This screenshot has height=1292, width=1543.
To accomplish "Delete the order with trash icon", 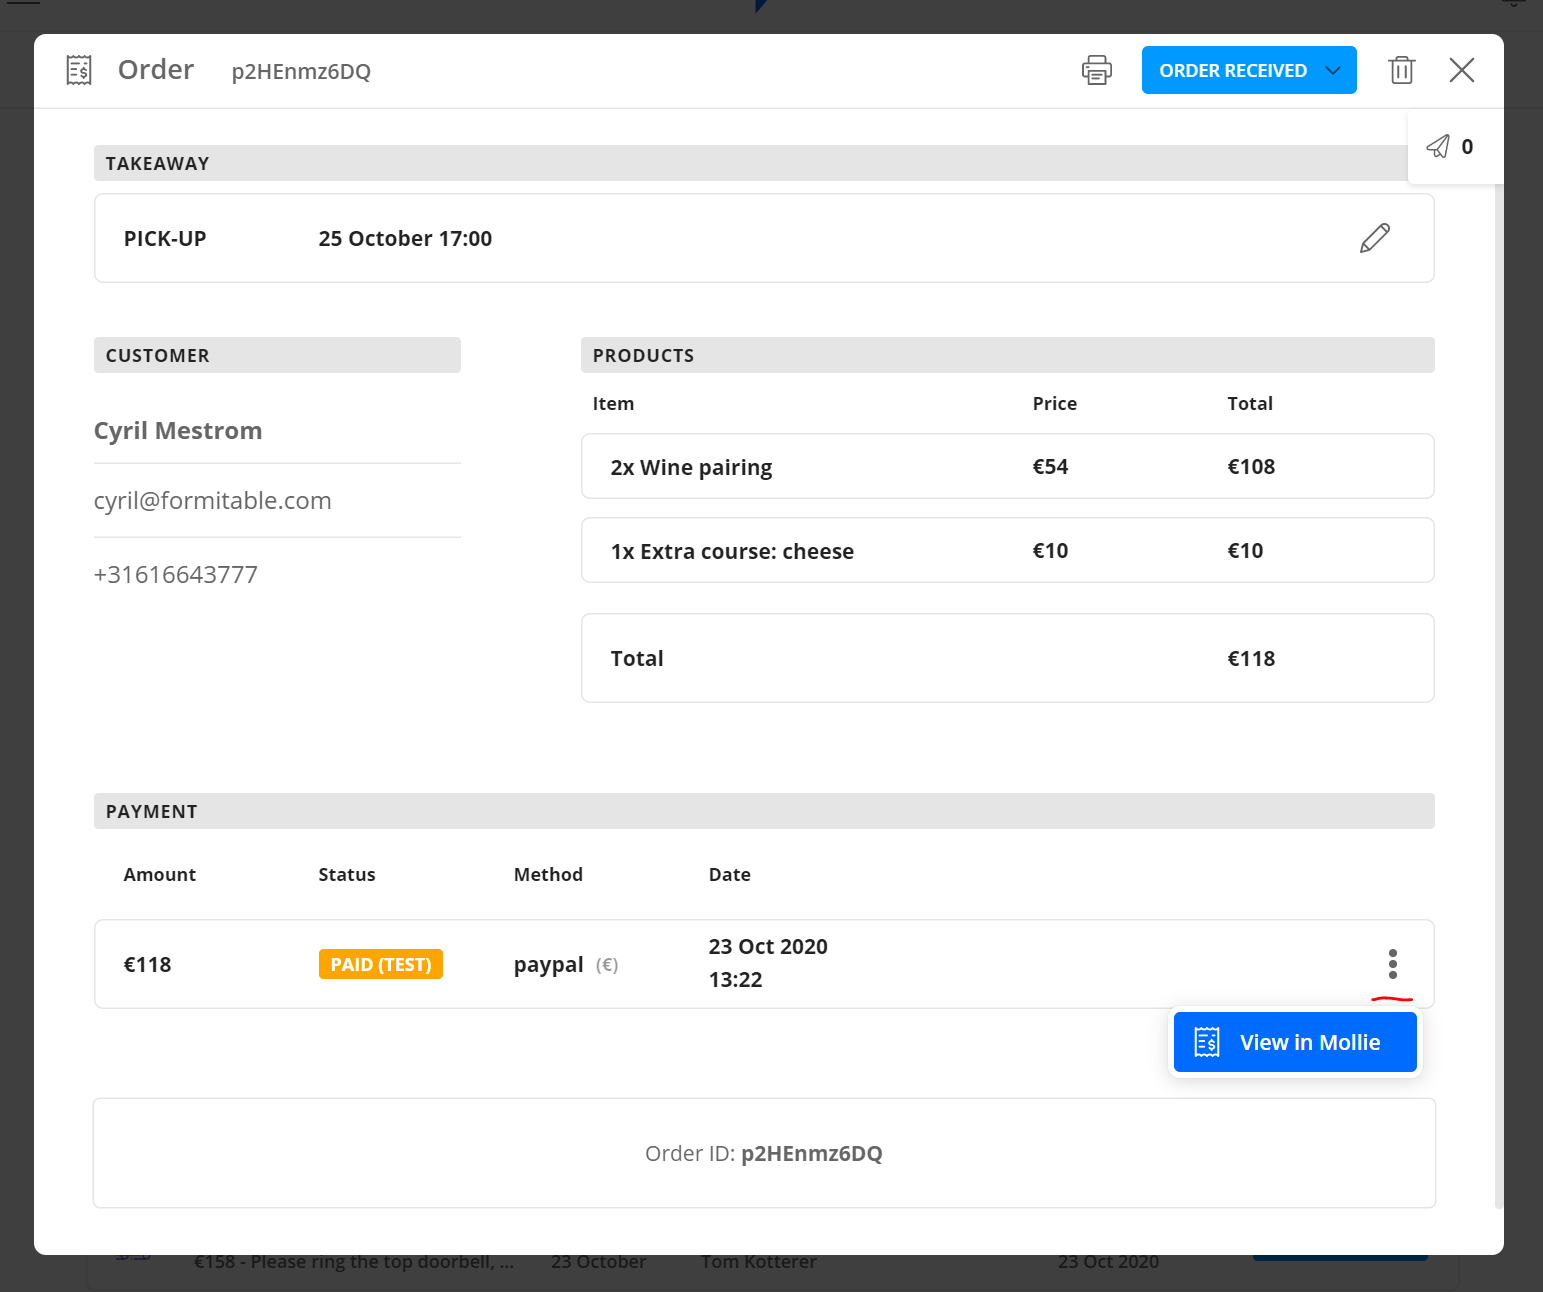I will [x=1402, y=70].
